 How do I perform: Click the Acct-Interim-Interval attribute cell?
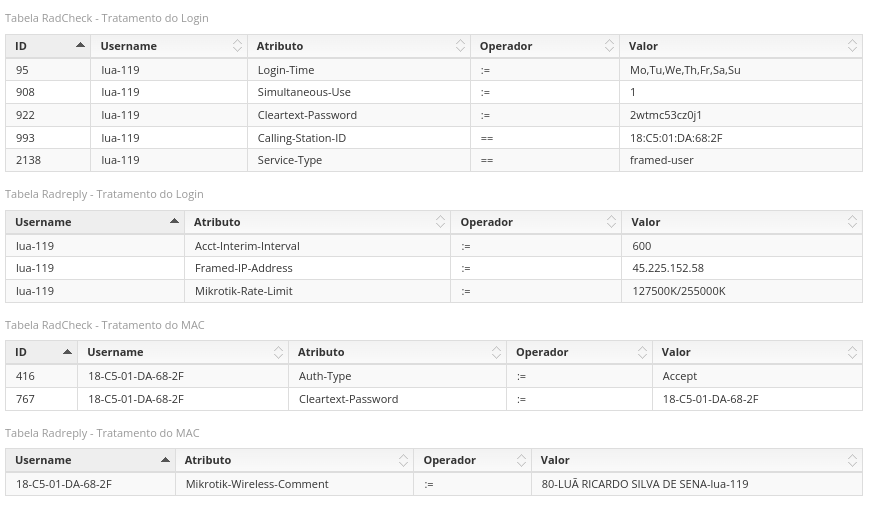point(317,246)
